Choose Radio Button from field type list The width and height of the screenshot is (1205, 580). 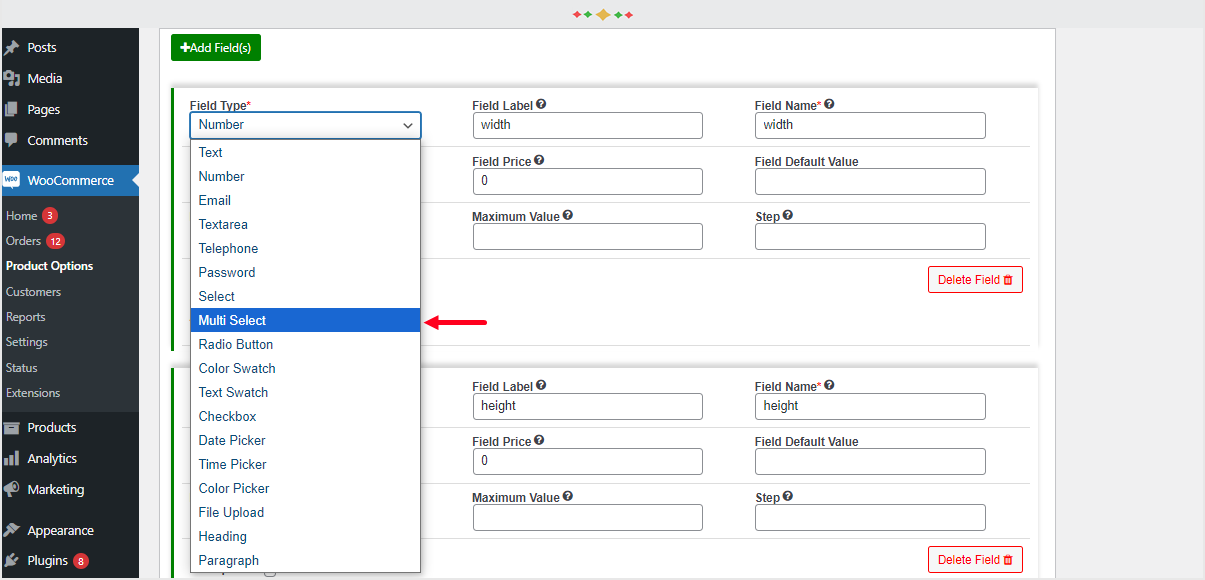(x=236, y=344)
